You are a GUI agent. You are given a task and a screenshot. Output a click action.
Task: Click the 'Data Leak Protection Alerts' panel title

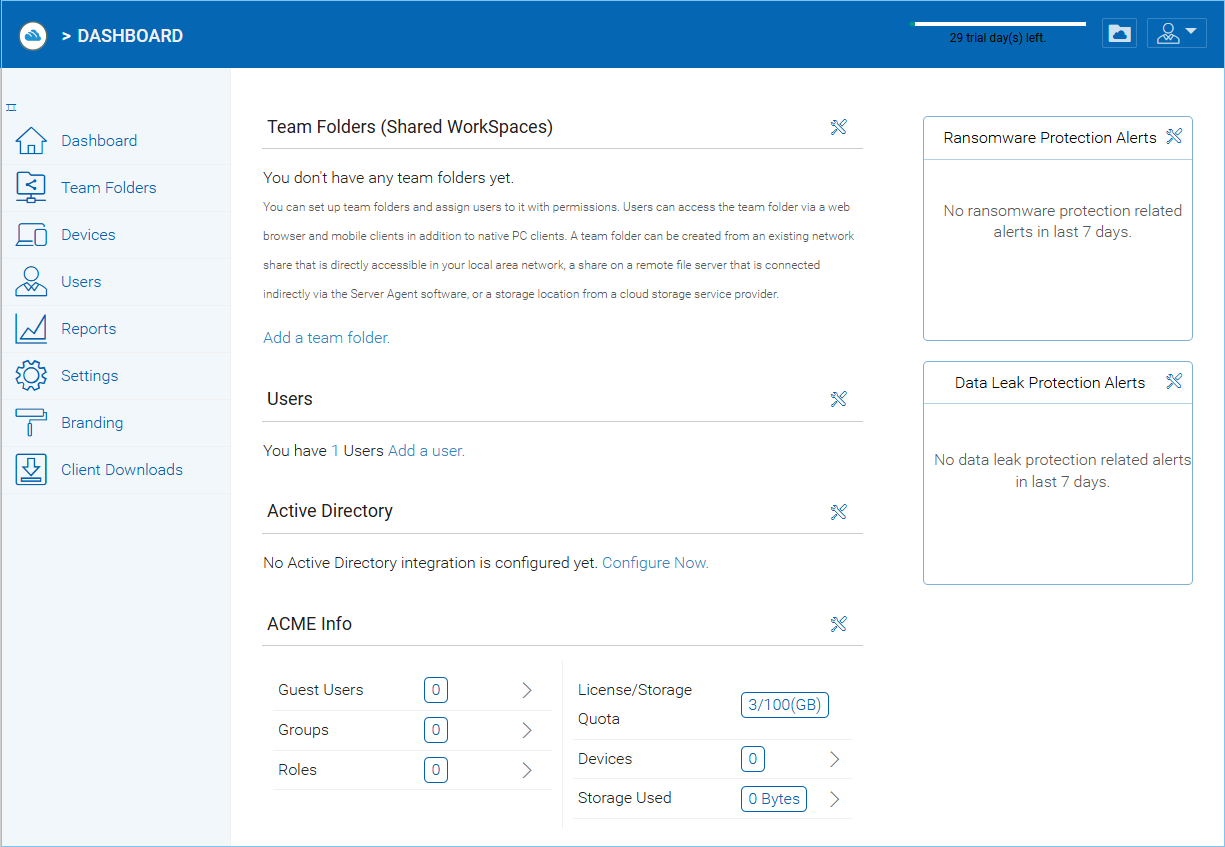[1050, 383]
